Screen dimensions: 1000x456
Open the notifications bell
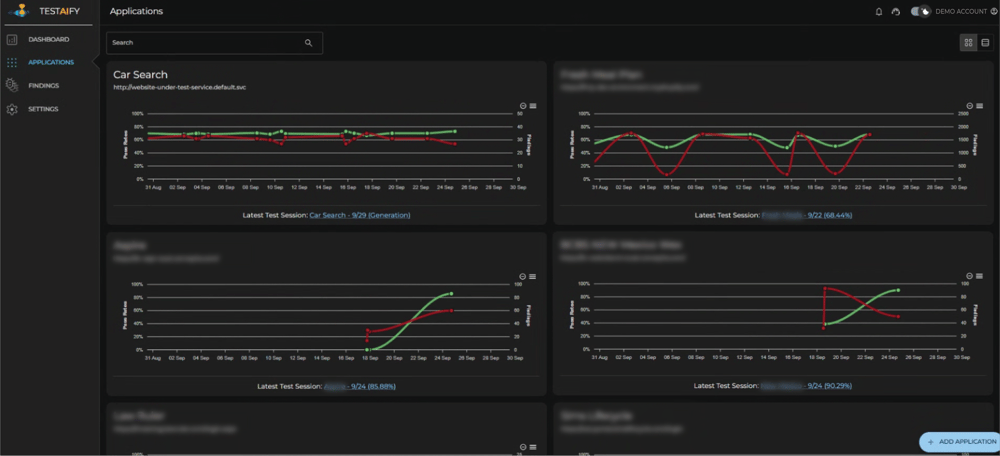click(x=879, y=12)
